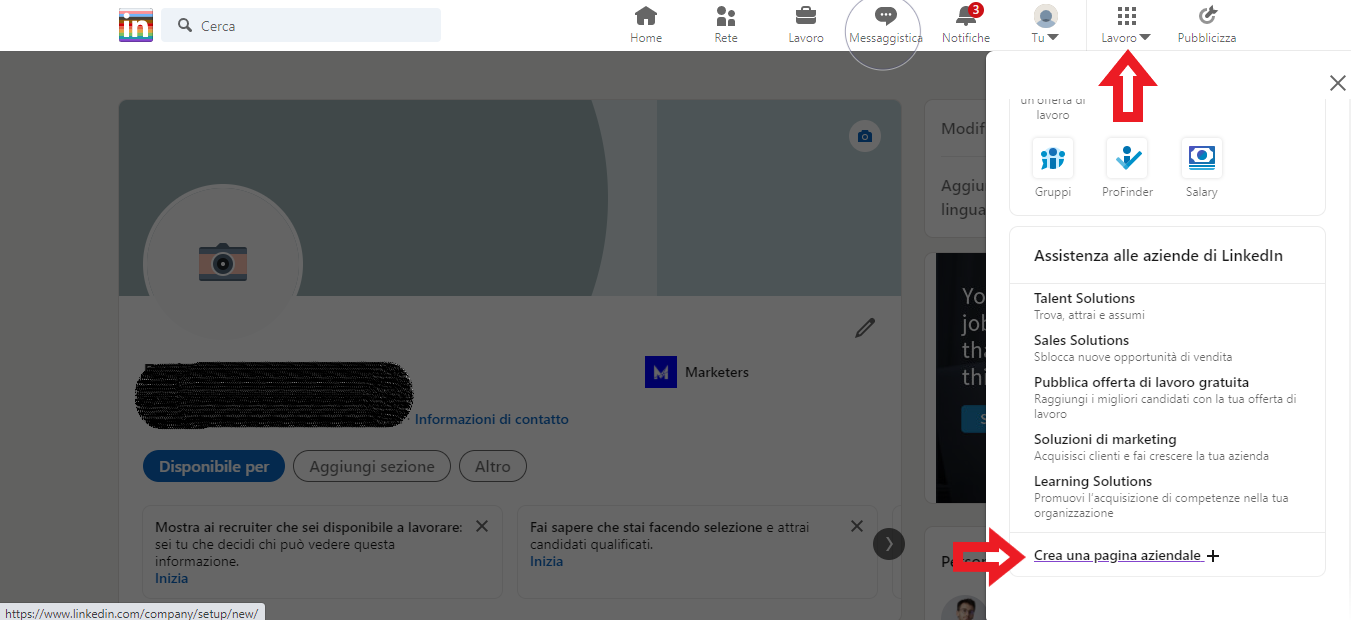The width and height of the screenshot is (1351, 620).
Task: Expand the Tu profile dropdown
Action: tap(1044, 20)
